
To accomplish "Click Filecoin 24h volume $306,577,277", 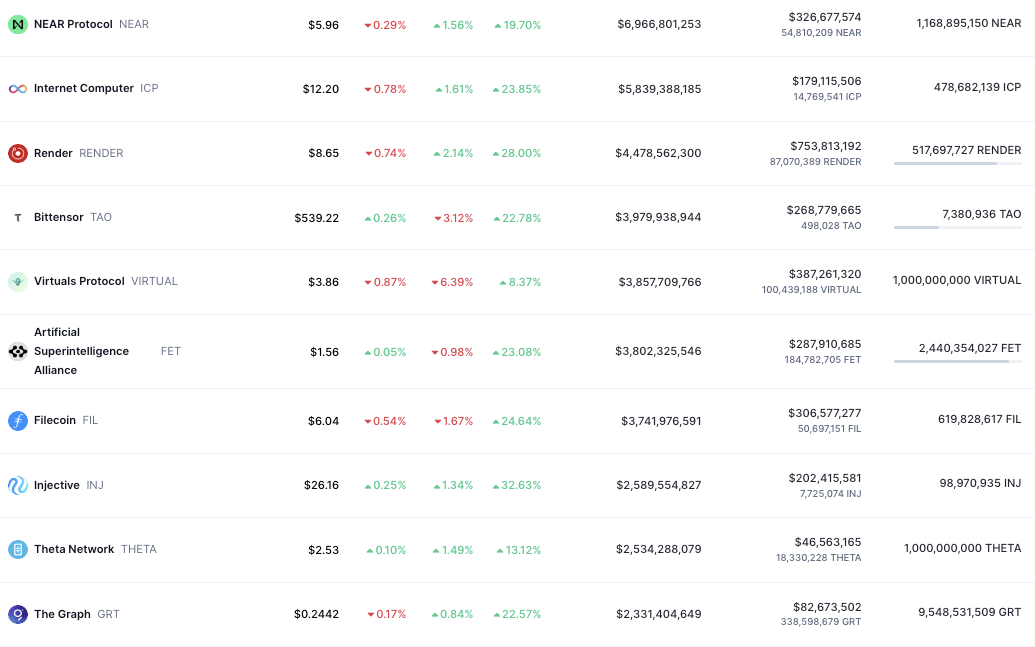I will tap(824, 413).
